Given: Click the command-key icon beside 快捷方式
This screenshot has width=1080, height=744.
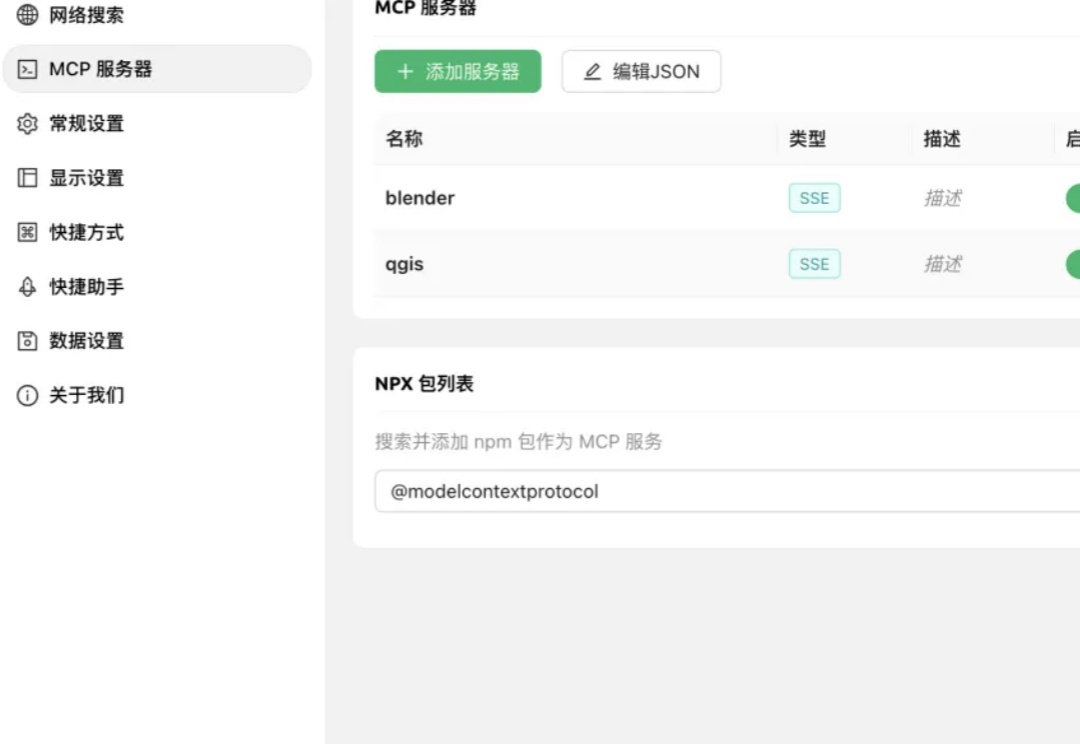Looking at the screenshot, I should click(x=28, y=232).
